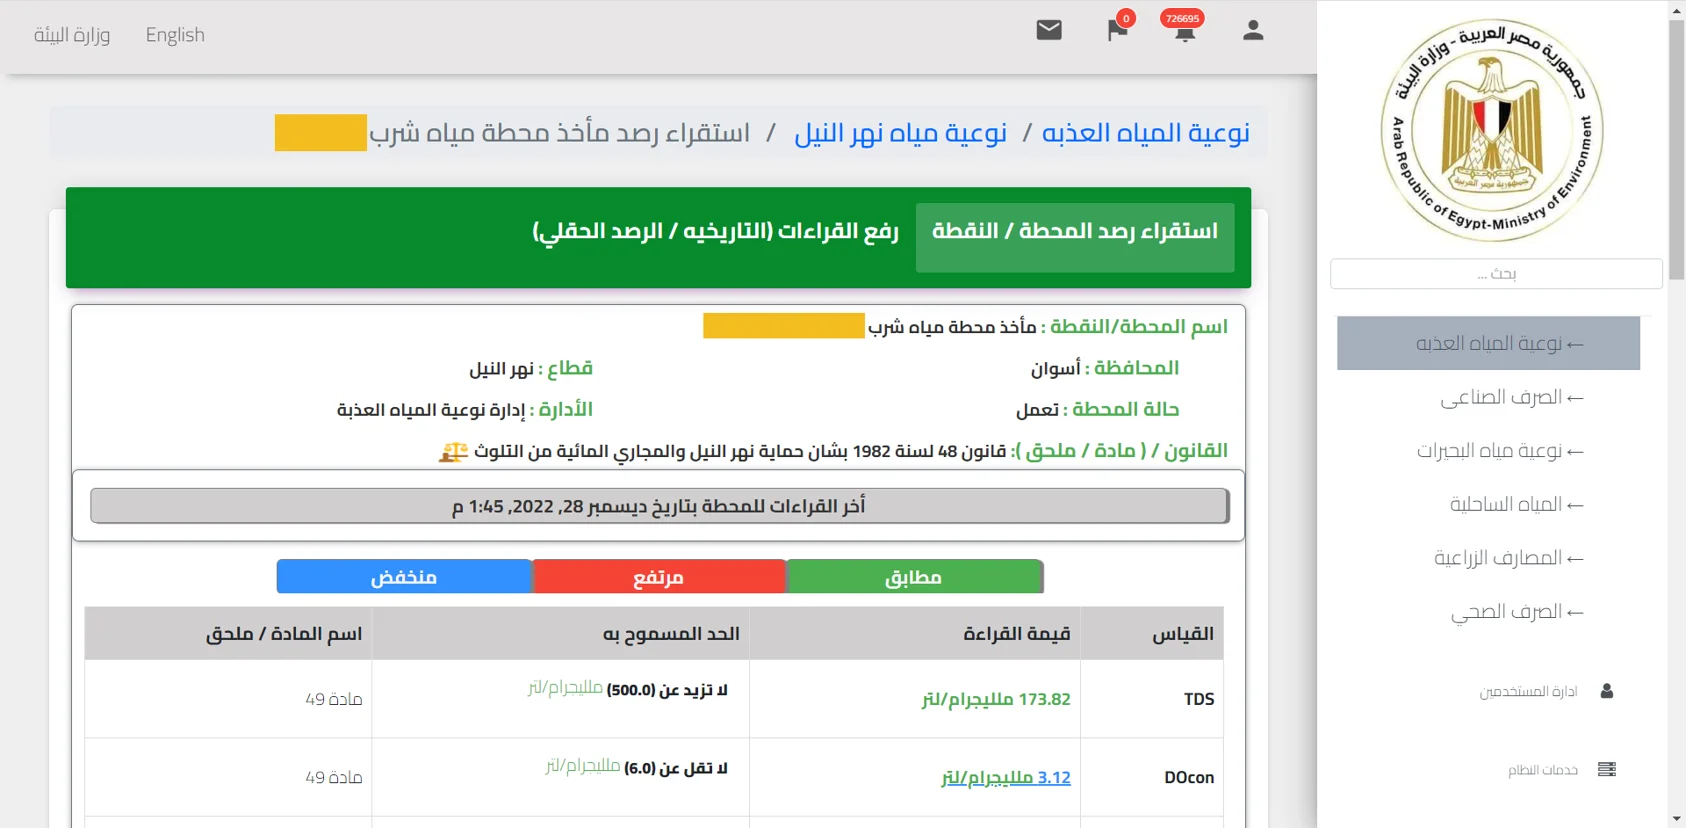Click the law scales icon
Image resolution: width=1686 pixels, height=828 pixels.
pyautogui.click(x=454, y=452)
